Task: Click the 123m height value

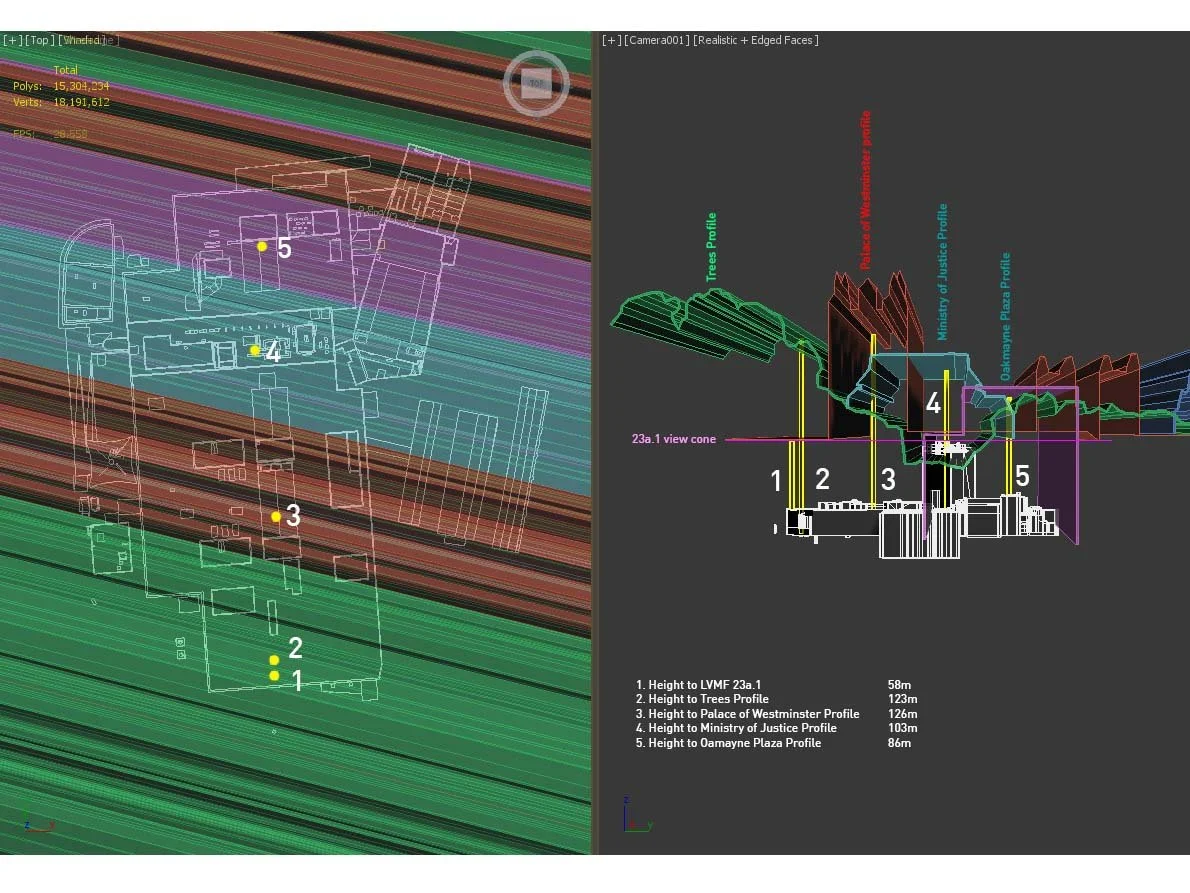Action: pyautogui.click(x=902, y=699)
